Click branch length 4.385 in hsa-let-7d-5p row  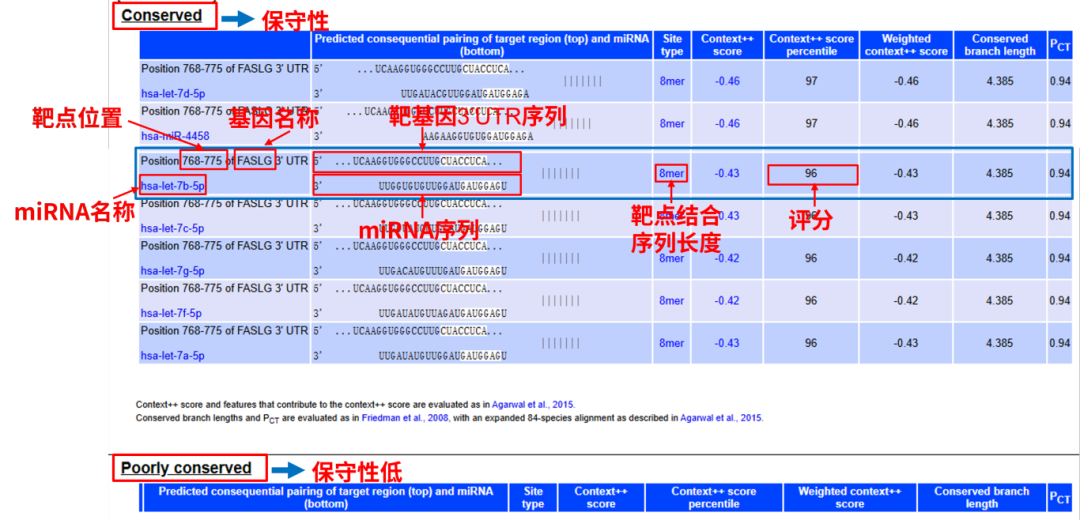pyautogui.click(x=999, y=81)
